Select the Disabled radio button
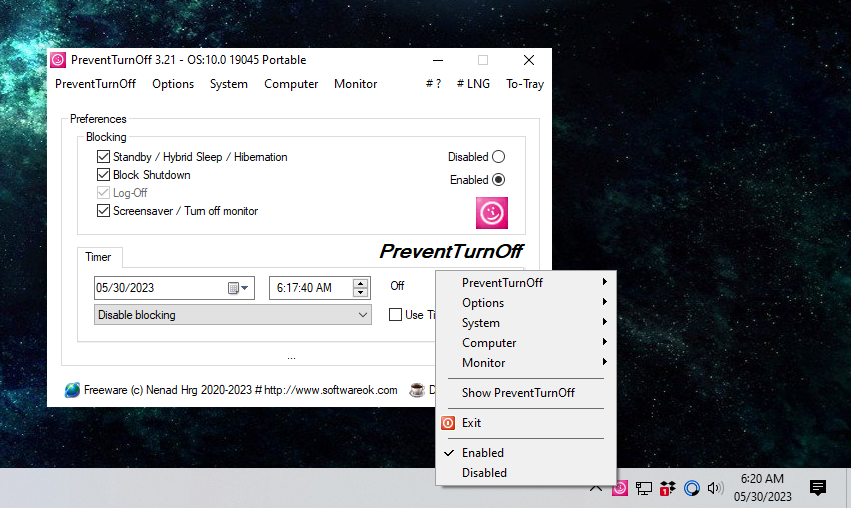Viewport: 851px width, 508px height. click(498, 157)
